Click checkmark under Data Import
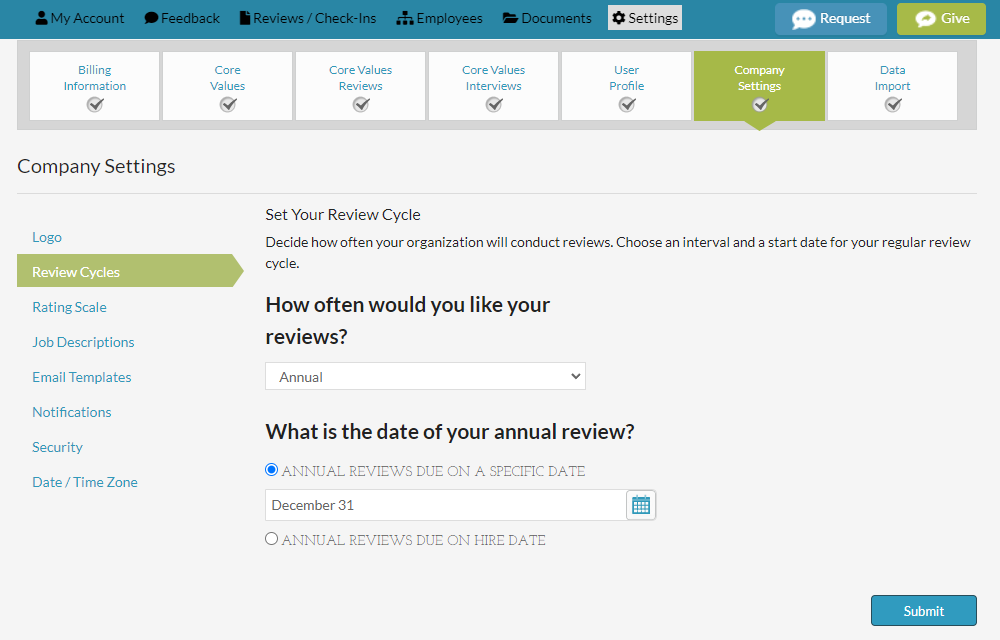The width and height of the screenshot is (1000, 640). pos(893,105)
